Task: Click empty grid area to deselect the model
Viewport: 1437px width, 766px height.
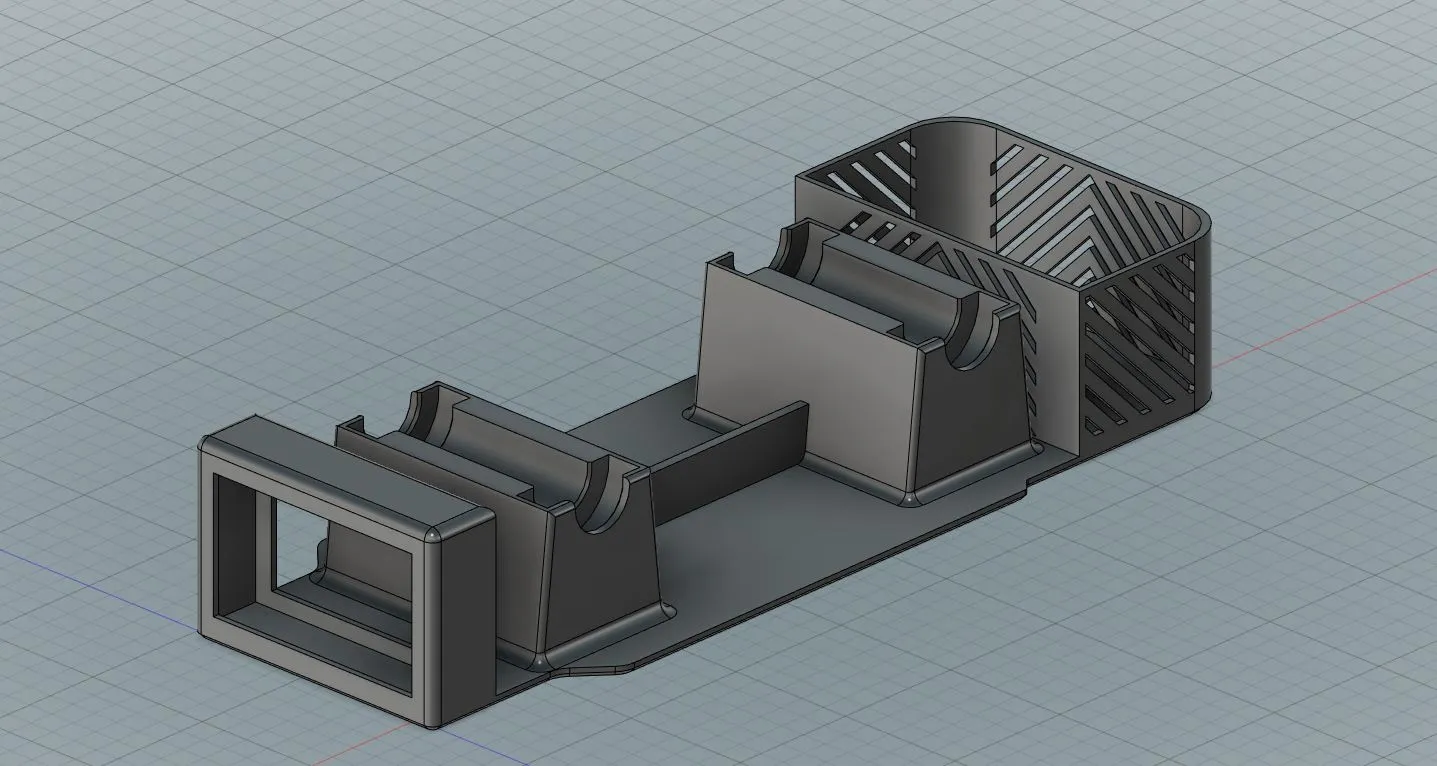Action: pos(300,200)
